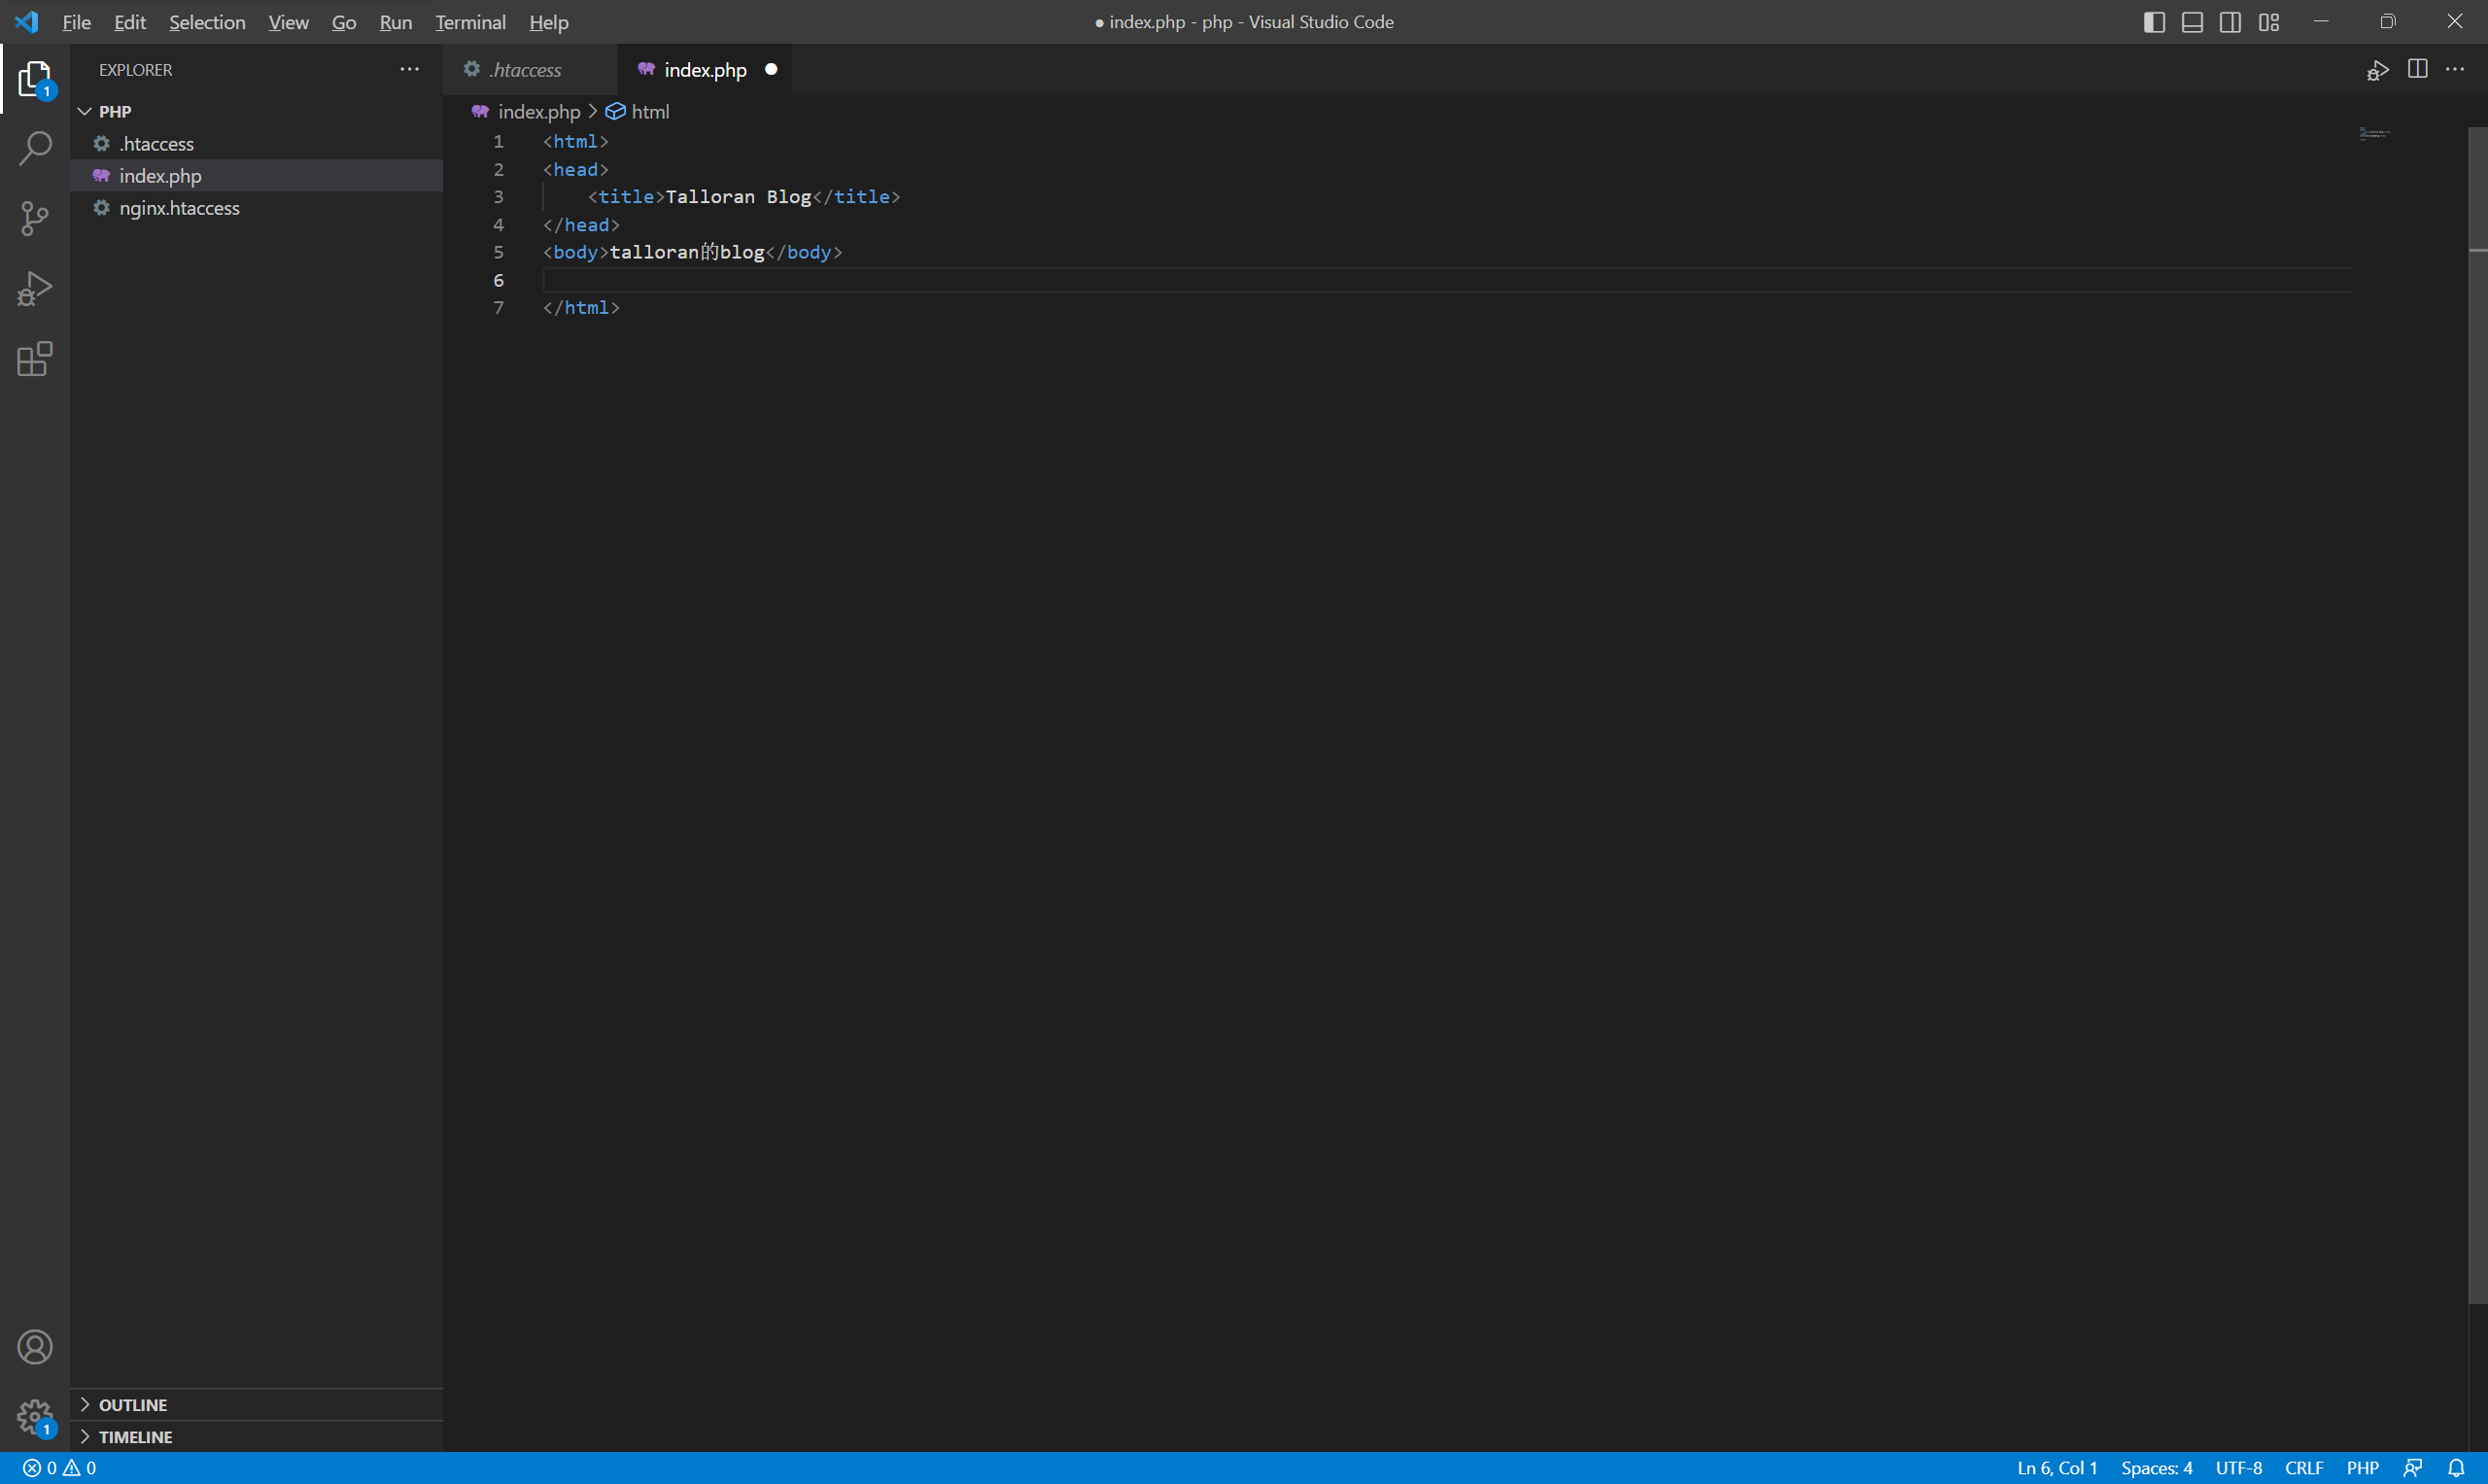Open the Search view in activity bar
Viewport: 2488px width, 1484px height.
(35, 148)
